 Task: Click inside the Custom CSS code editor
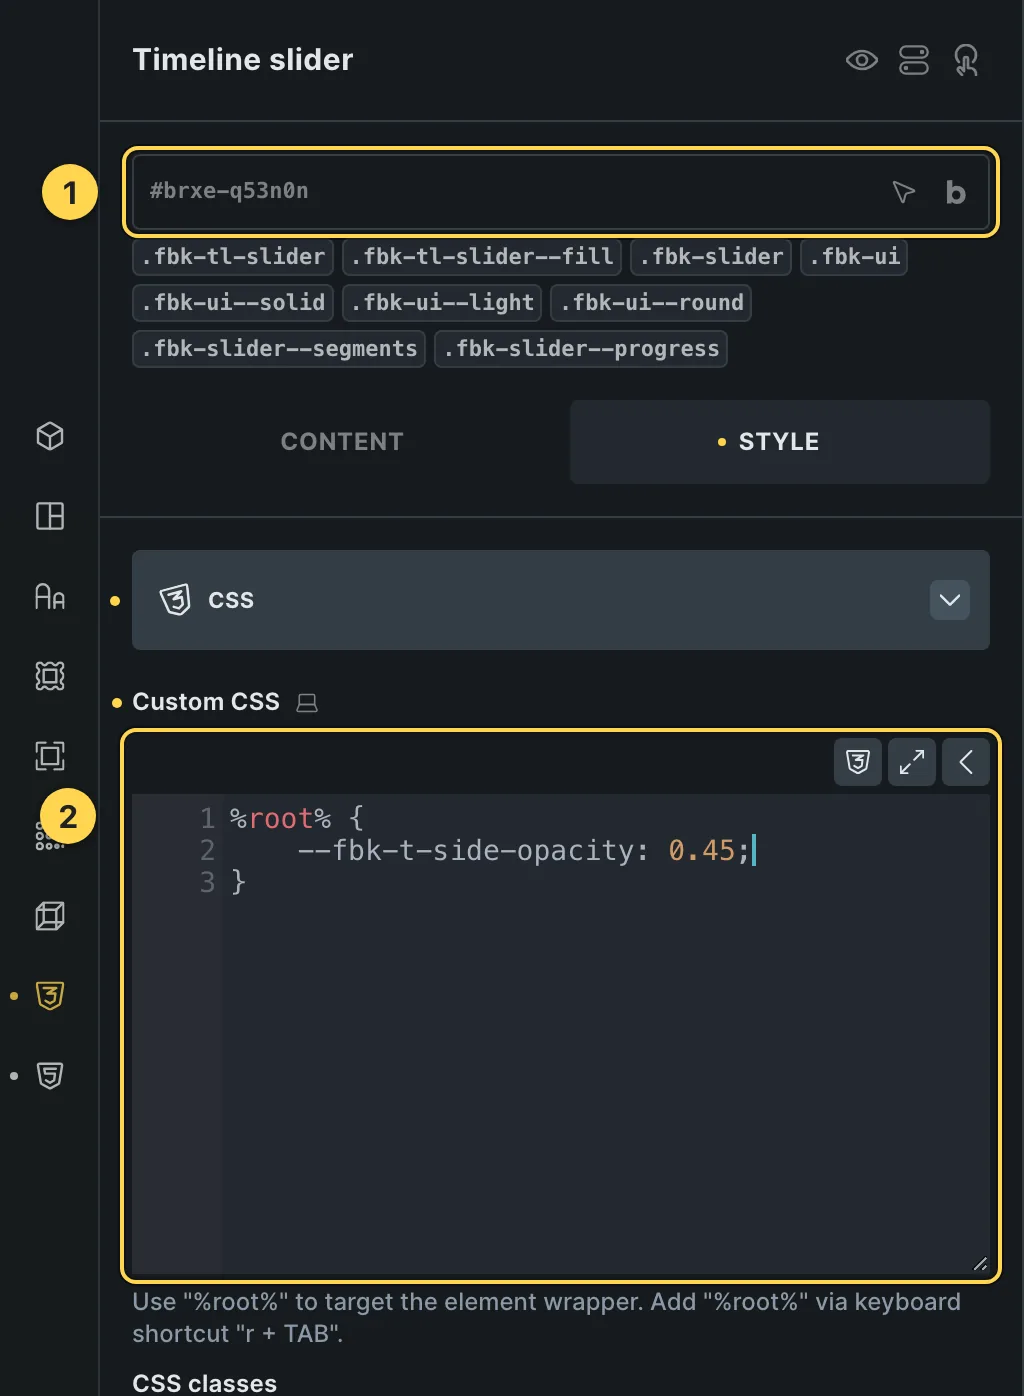(x=560, y=1035)
